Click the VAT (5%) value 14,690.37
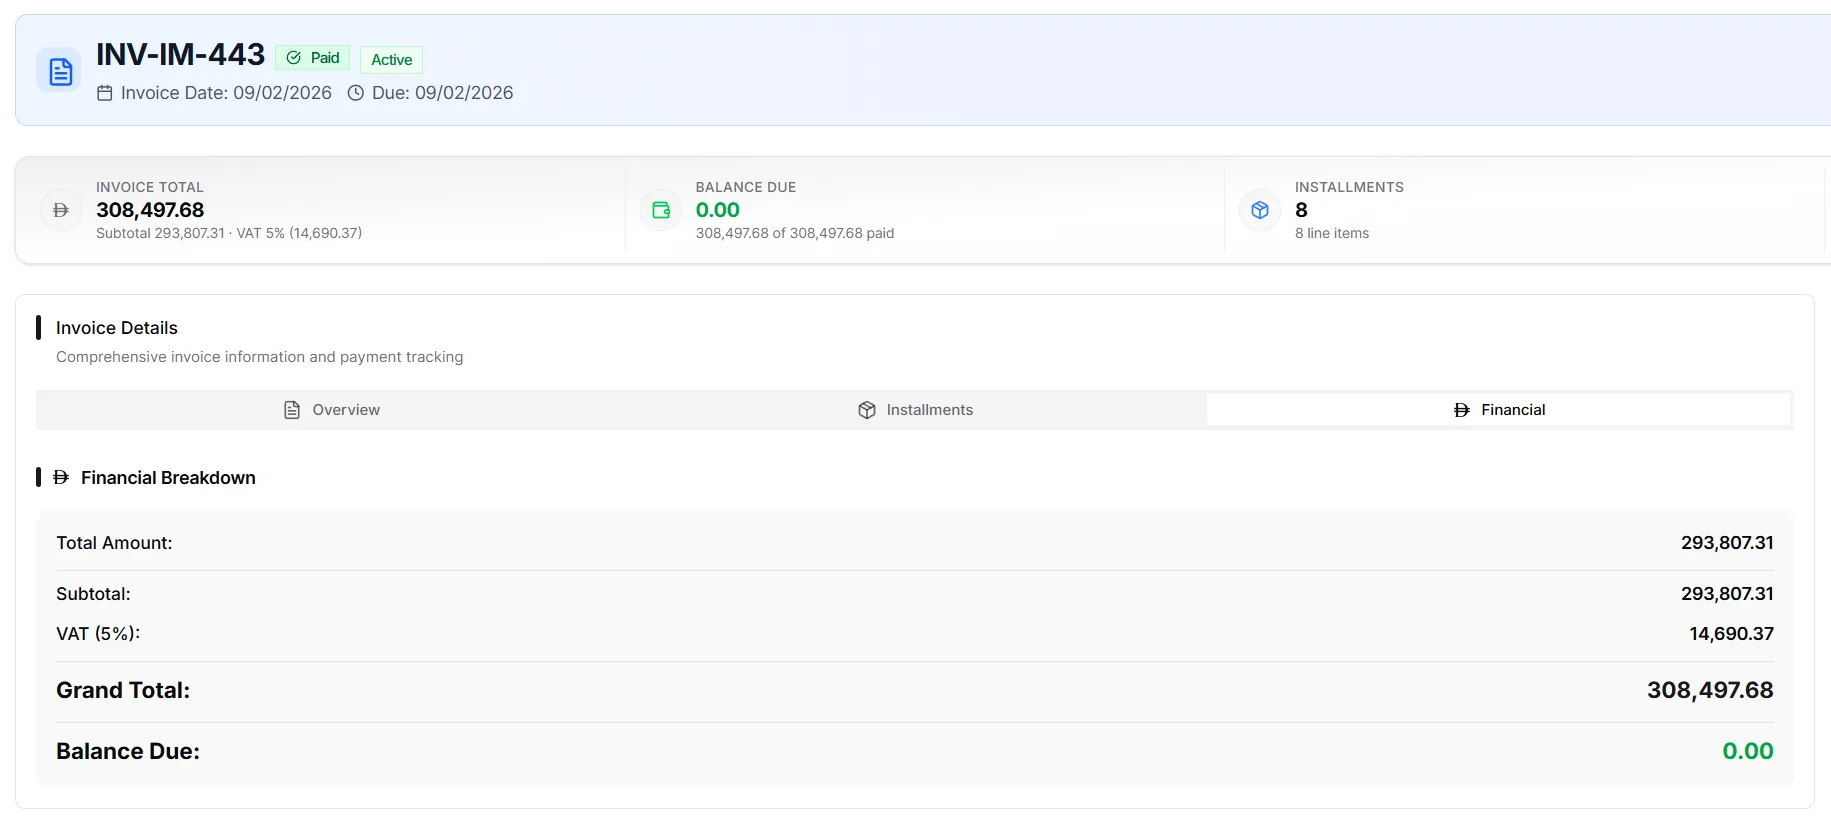Image resolution: width=1831 pixels, height=818 pixels. [x=1731, y=634]
